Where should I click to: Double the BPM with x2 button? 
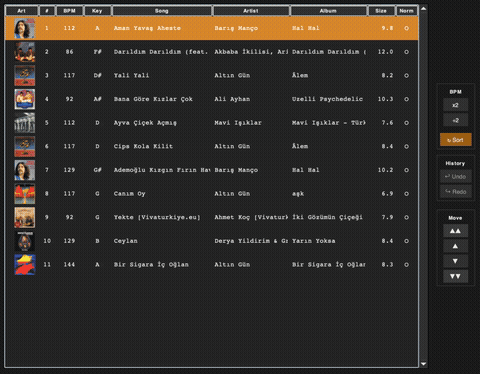(x=455, y=105)
